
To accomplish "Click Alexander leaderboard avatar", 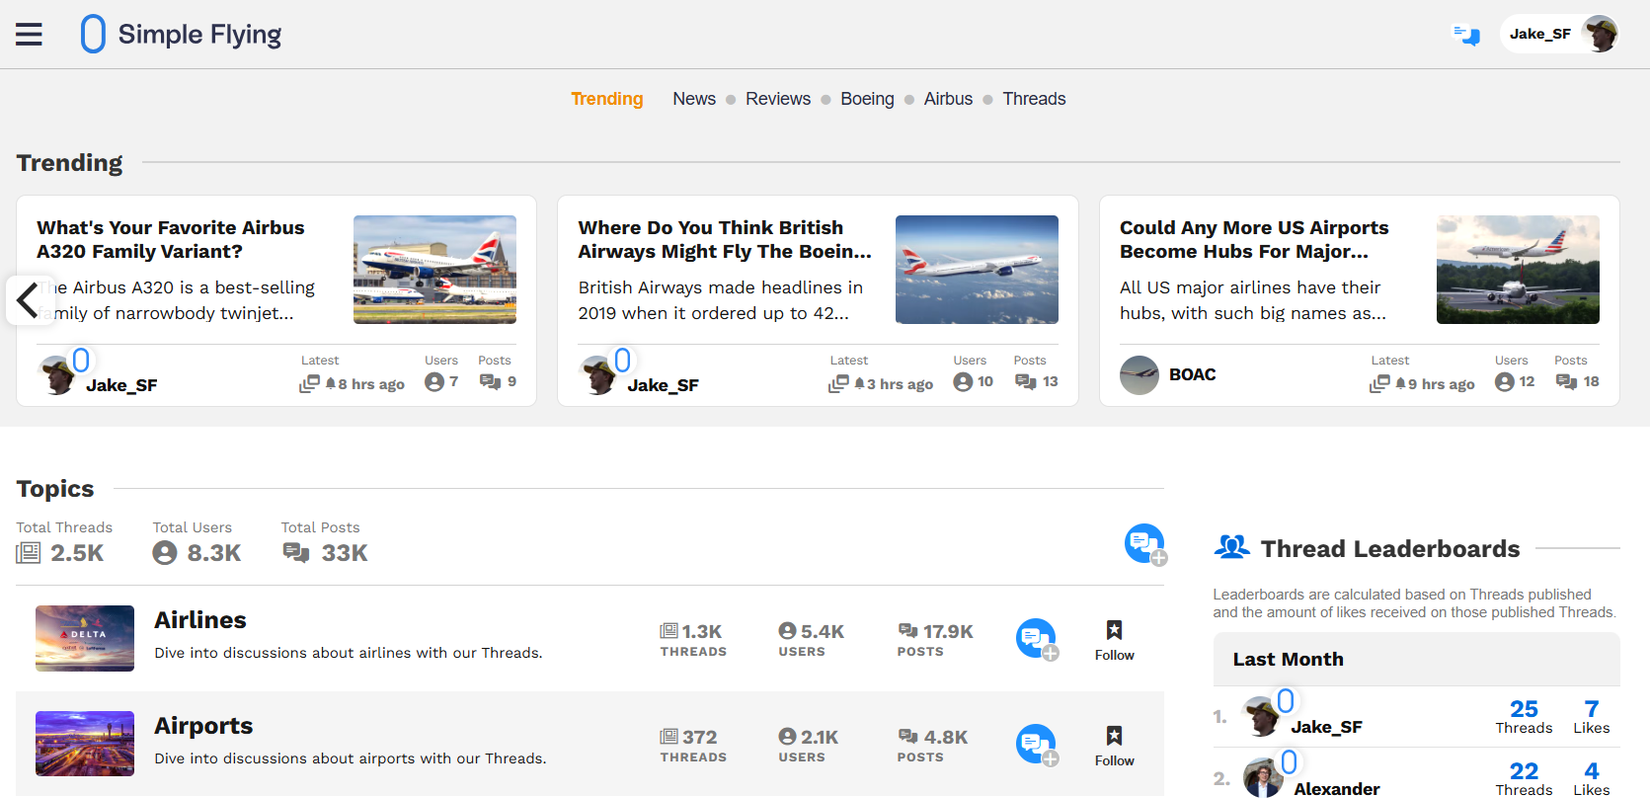I will [x=1263, y=778].
